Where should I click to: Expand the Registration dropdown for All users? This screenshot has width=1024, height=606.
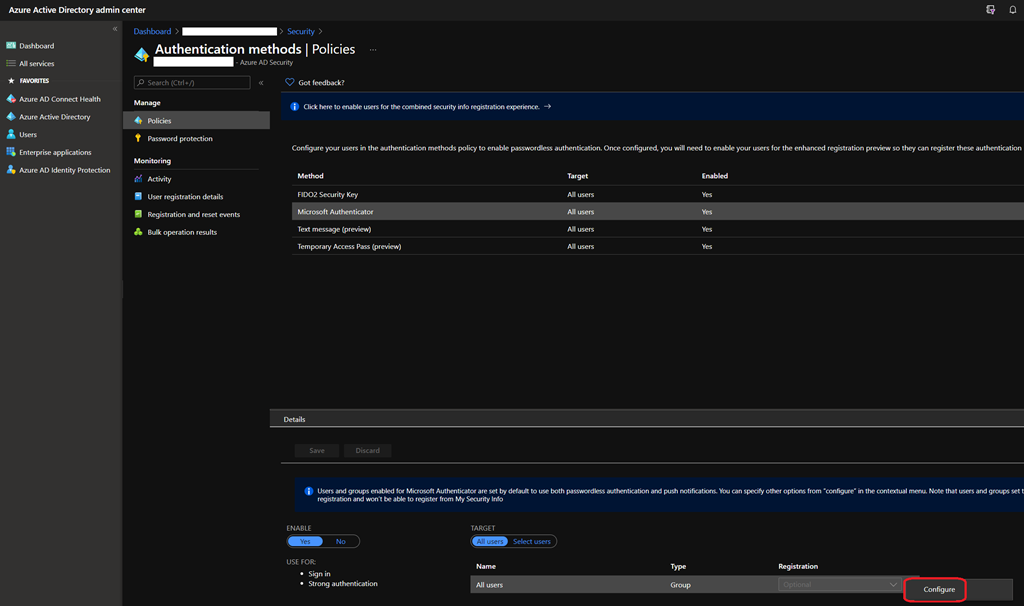(838, 585)
